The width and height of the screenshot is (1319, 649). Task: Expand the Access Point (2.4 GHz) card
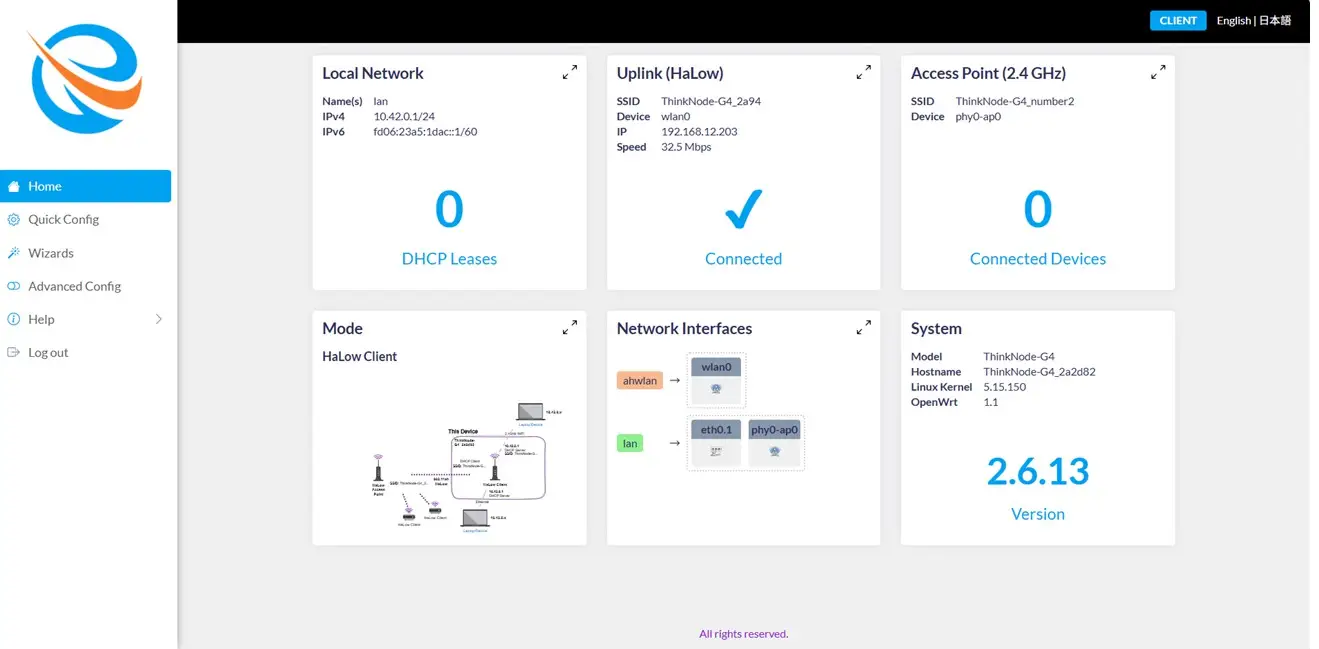click(1158, 72)
